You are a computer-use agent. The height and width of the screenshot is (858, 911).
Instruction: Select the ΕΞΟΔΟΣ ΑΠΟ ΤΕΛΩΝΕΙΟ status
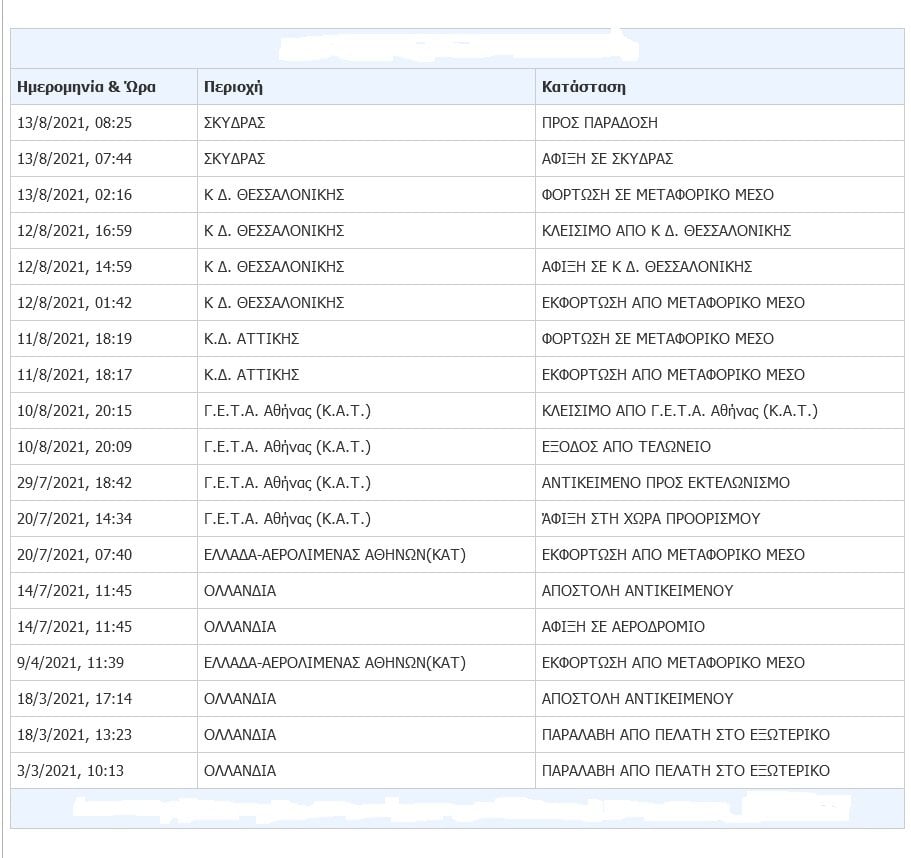point(627,447)
